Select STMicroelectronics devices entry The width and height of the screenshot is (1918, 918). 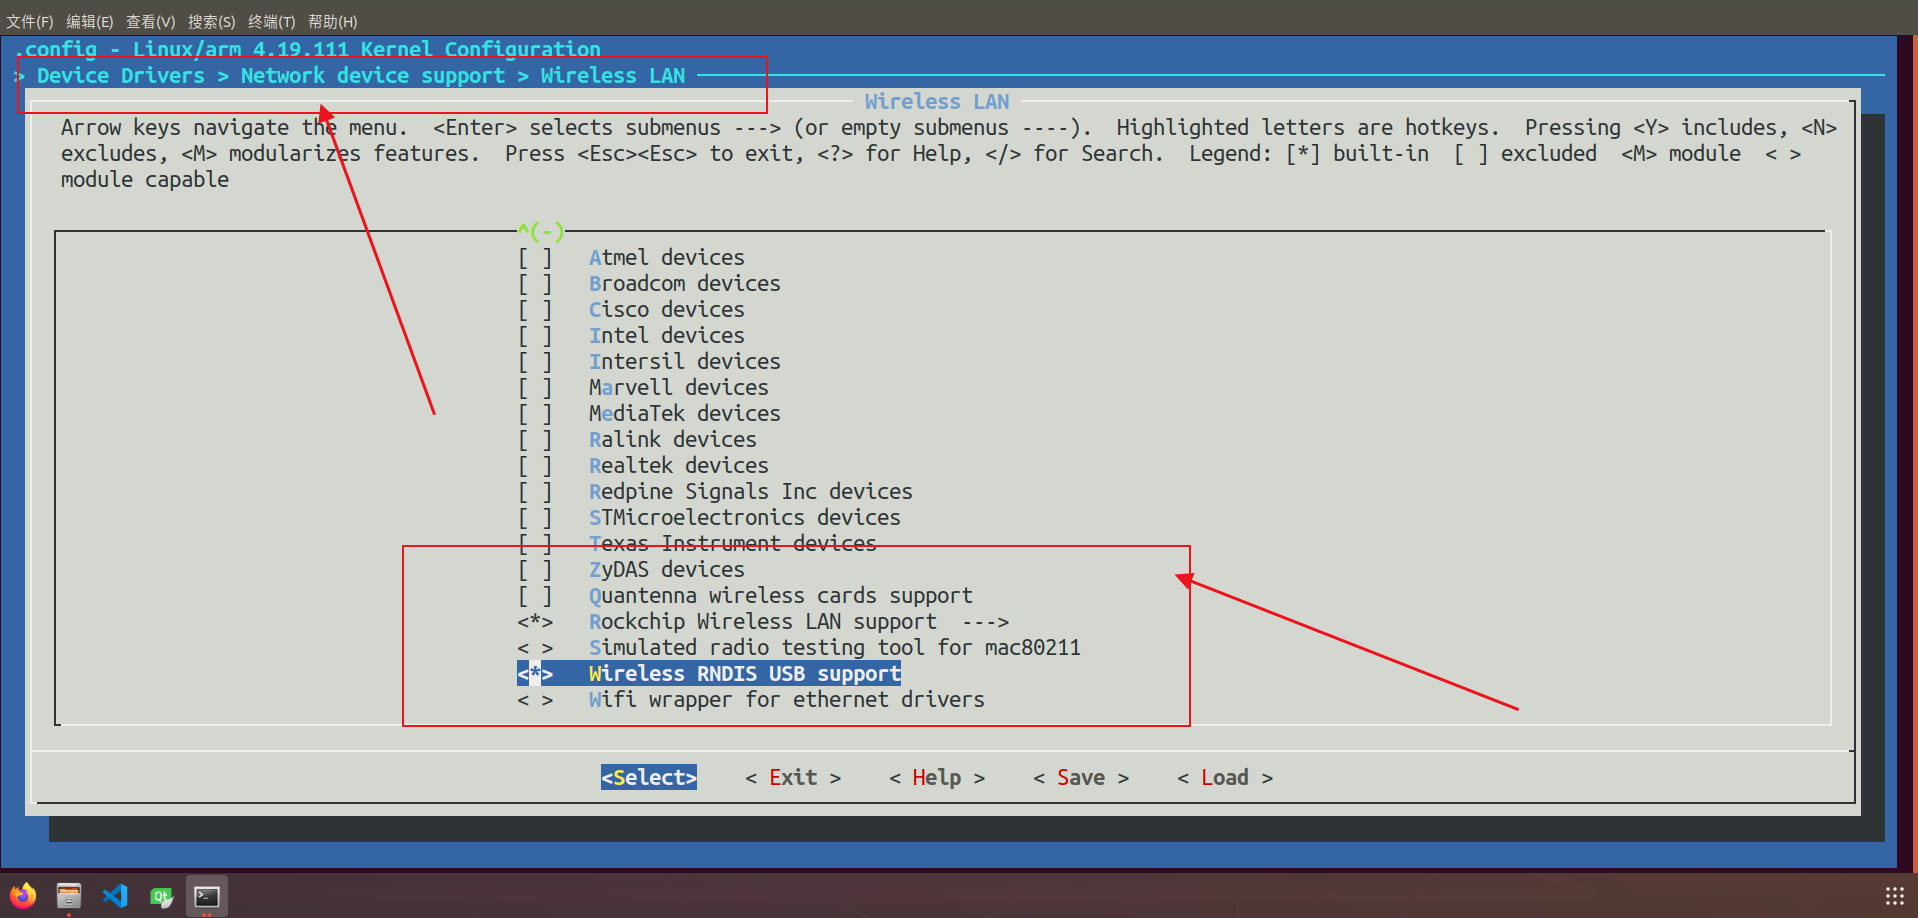tap(744, 518)
